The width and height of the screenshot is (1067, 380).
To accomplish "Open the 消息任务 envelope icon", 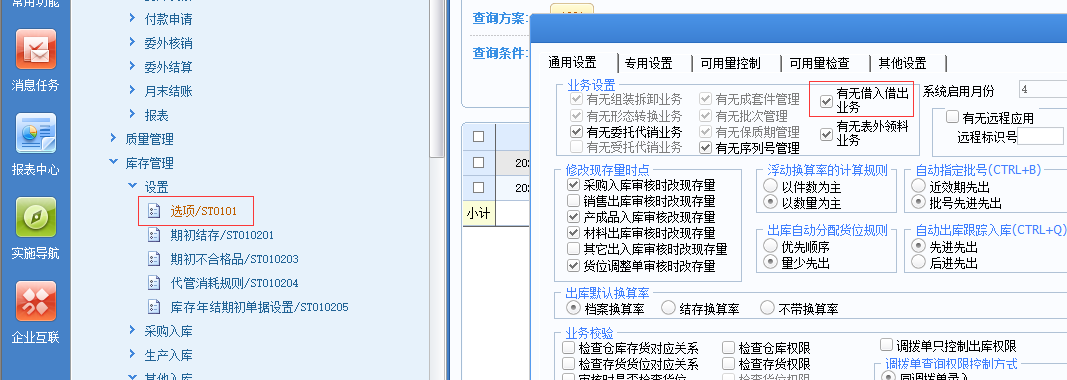I will tap(35, 49).
